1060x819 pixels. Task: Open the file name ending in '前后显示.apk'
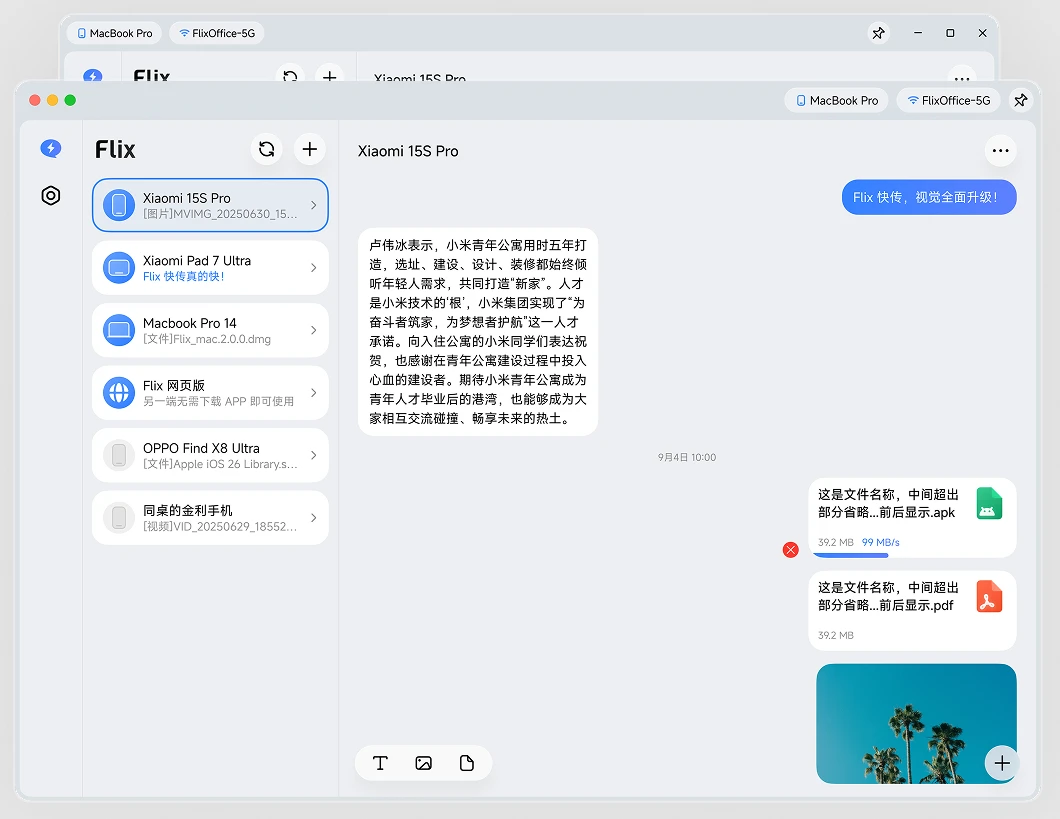coord(888,503)
